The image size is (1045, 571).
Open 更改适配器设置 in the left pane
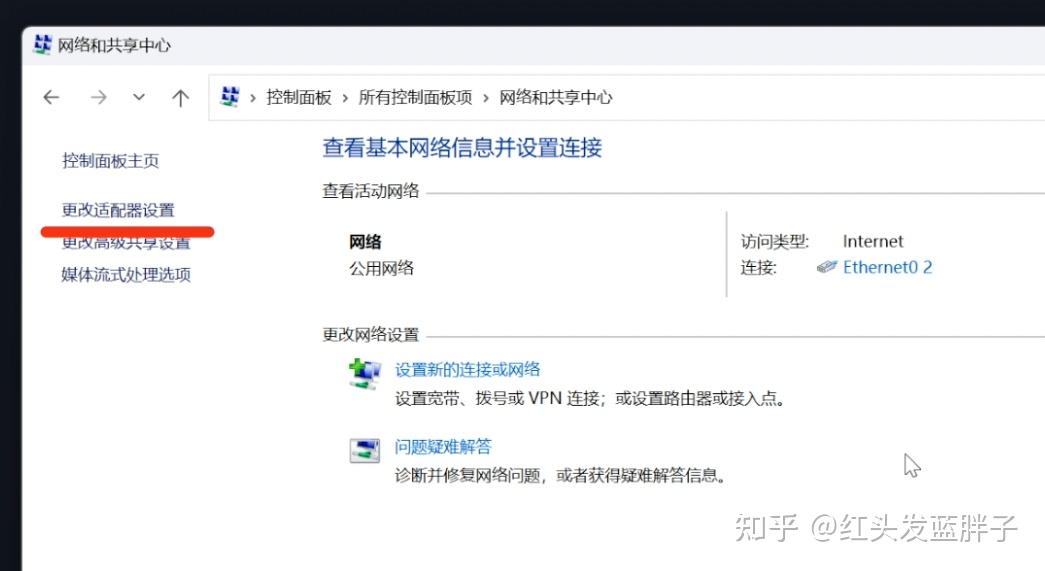[x=118, y=210]
